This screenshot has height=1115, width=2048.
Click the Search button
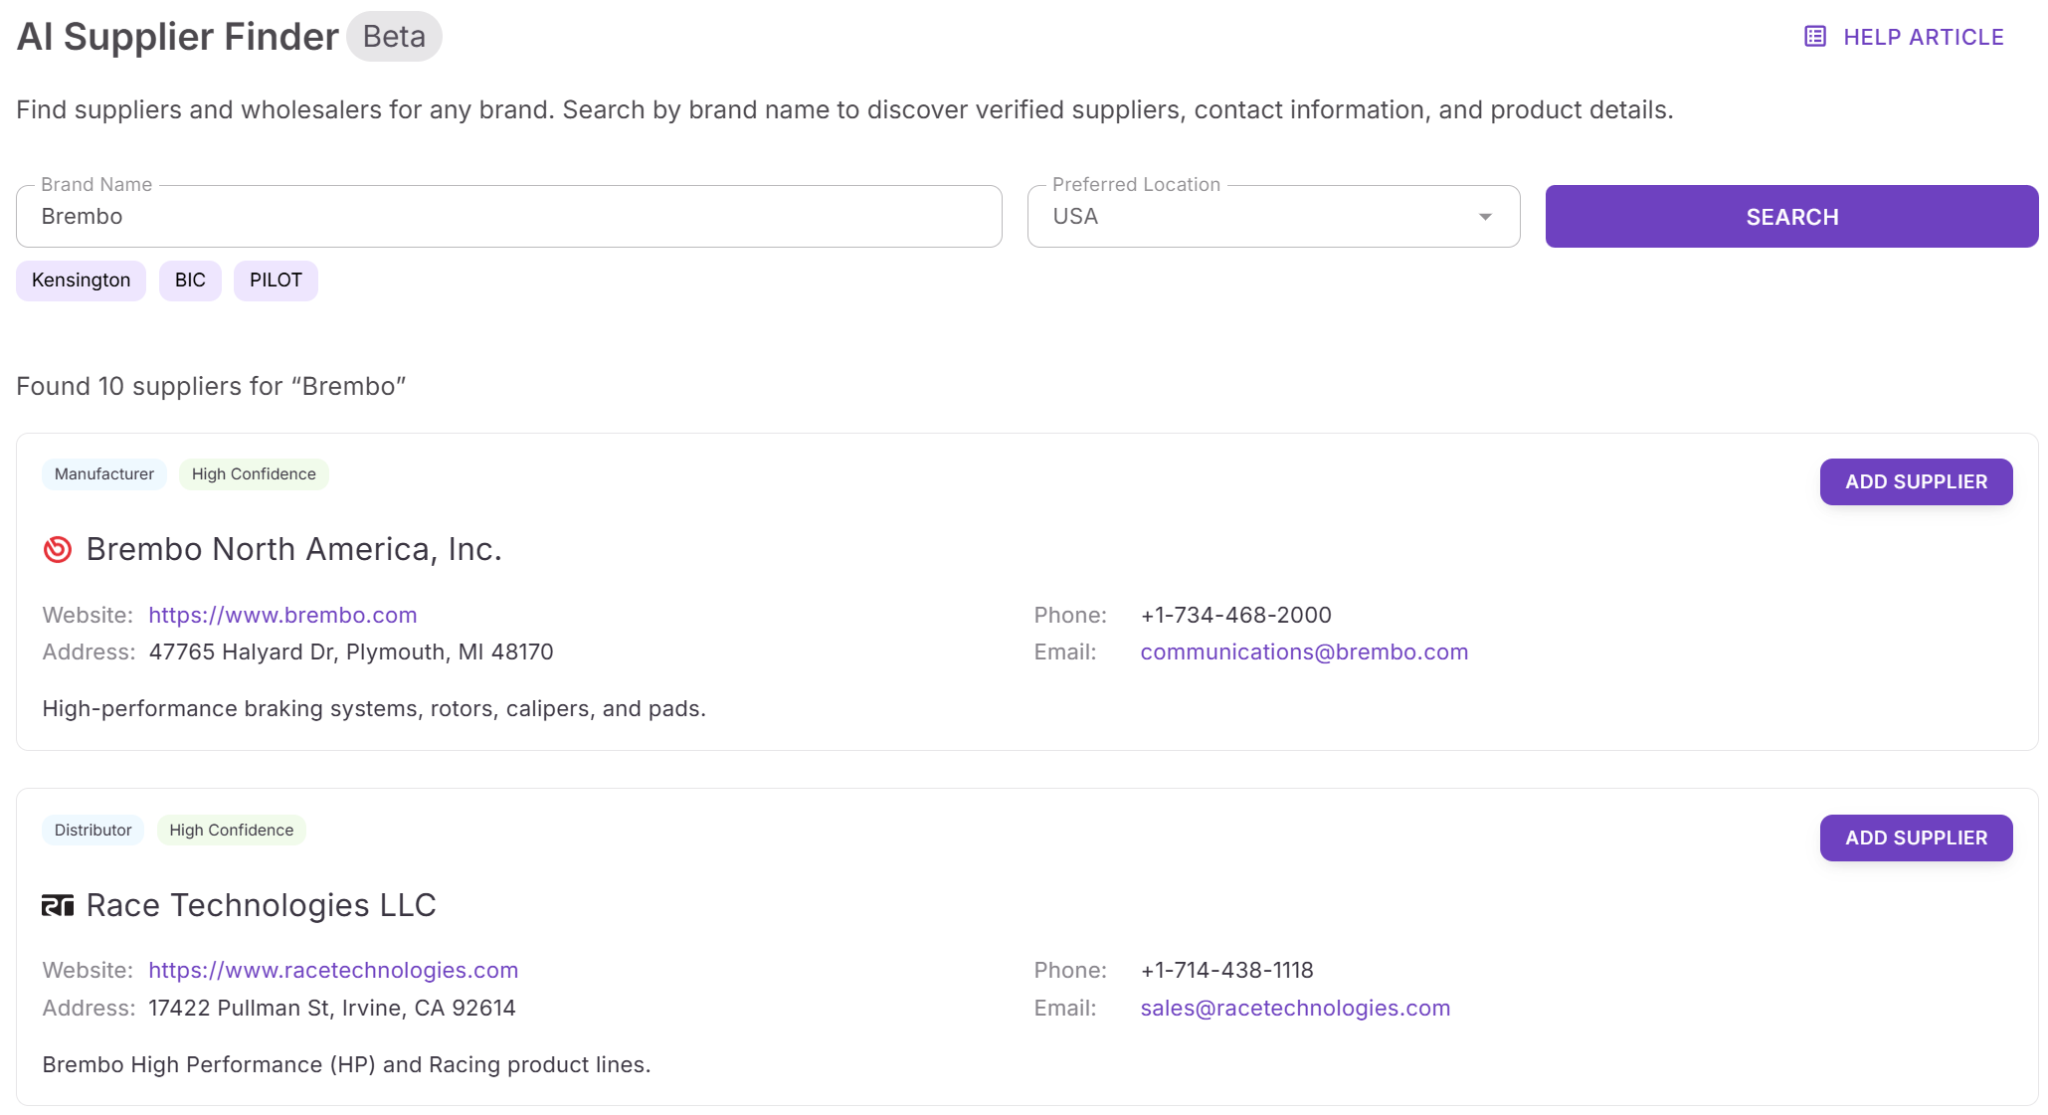point(1790,216)
